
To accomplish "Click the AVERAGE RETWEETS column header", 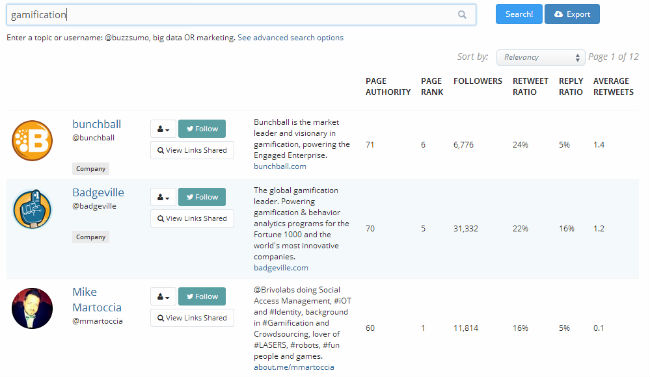I will (x=613, y=86).
